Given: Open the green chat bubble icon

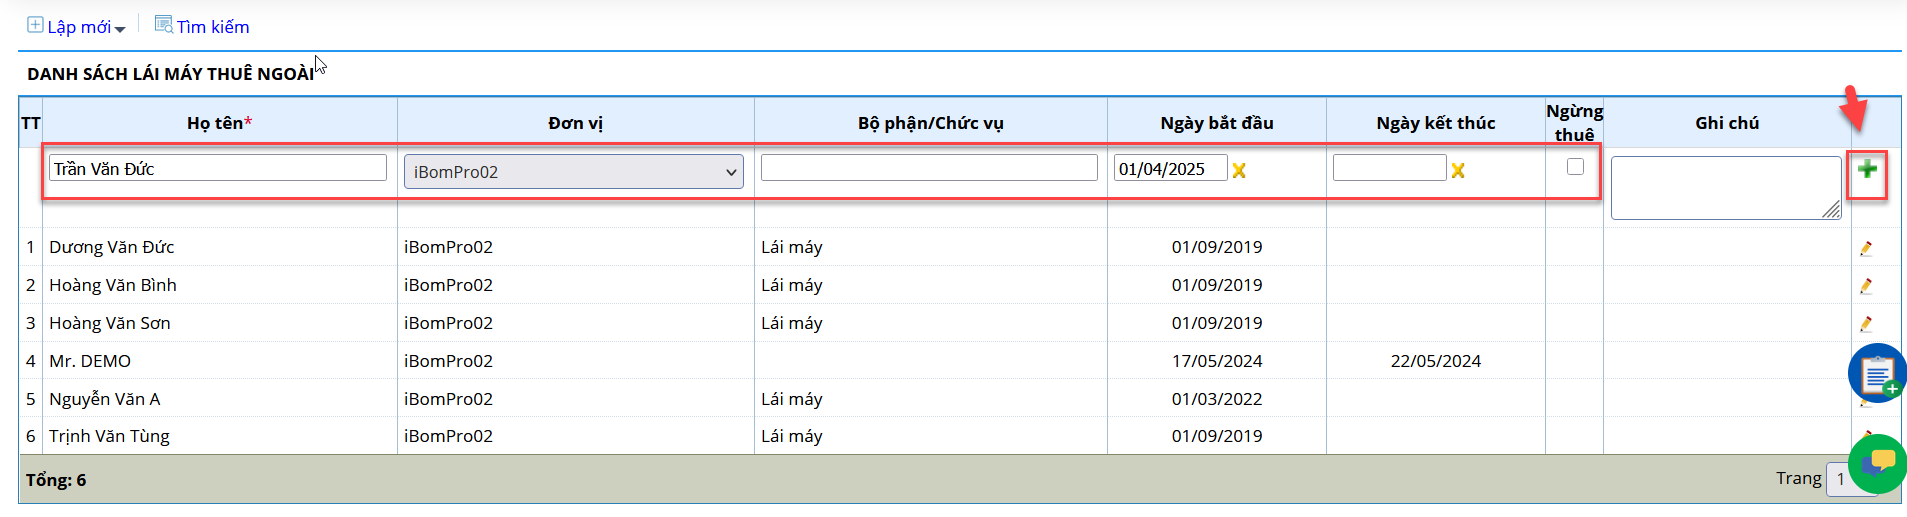Looking at the screenshot, I should [1878, 463].
